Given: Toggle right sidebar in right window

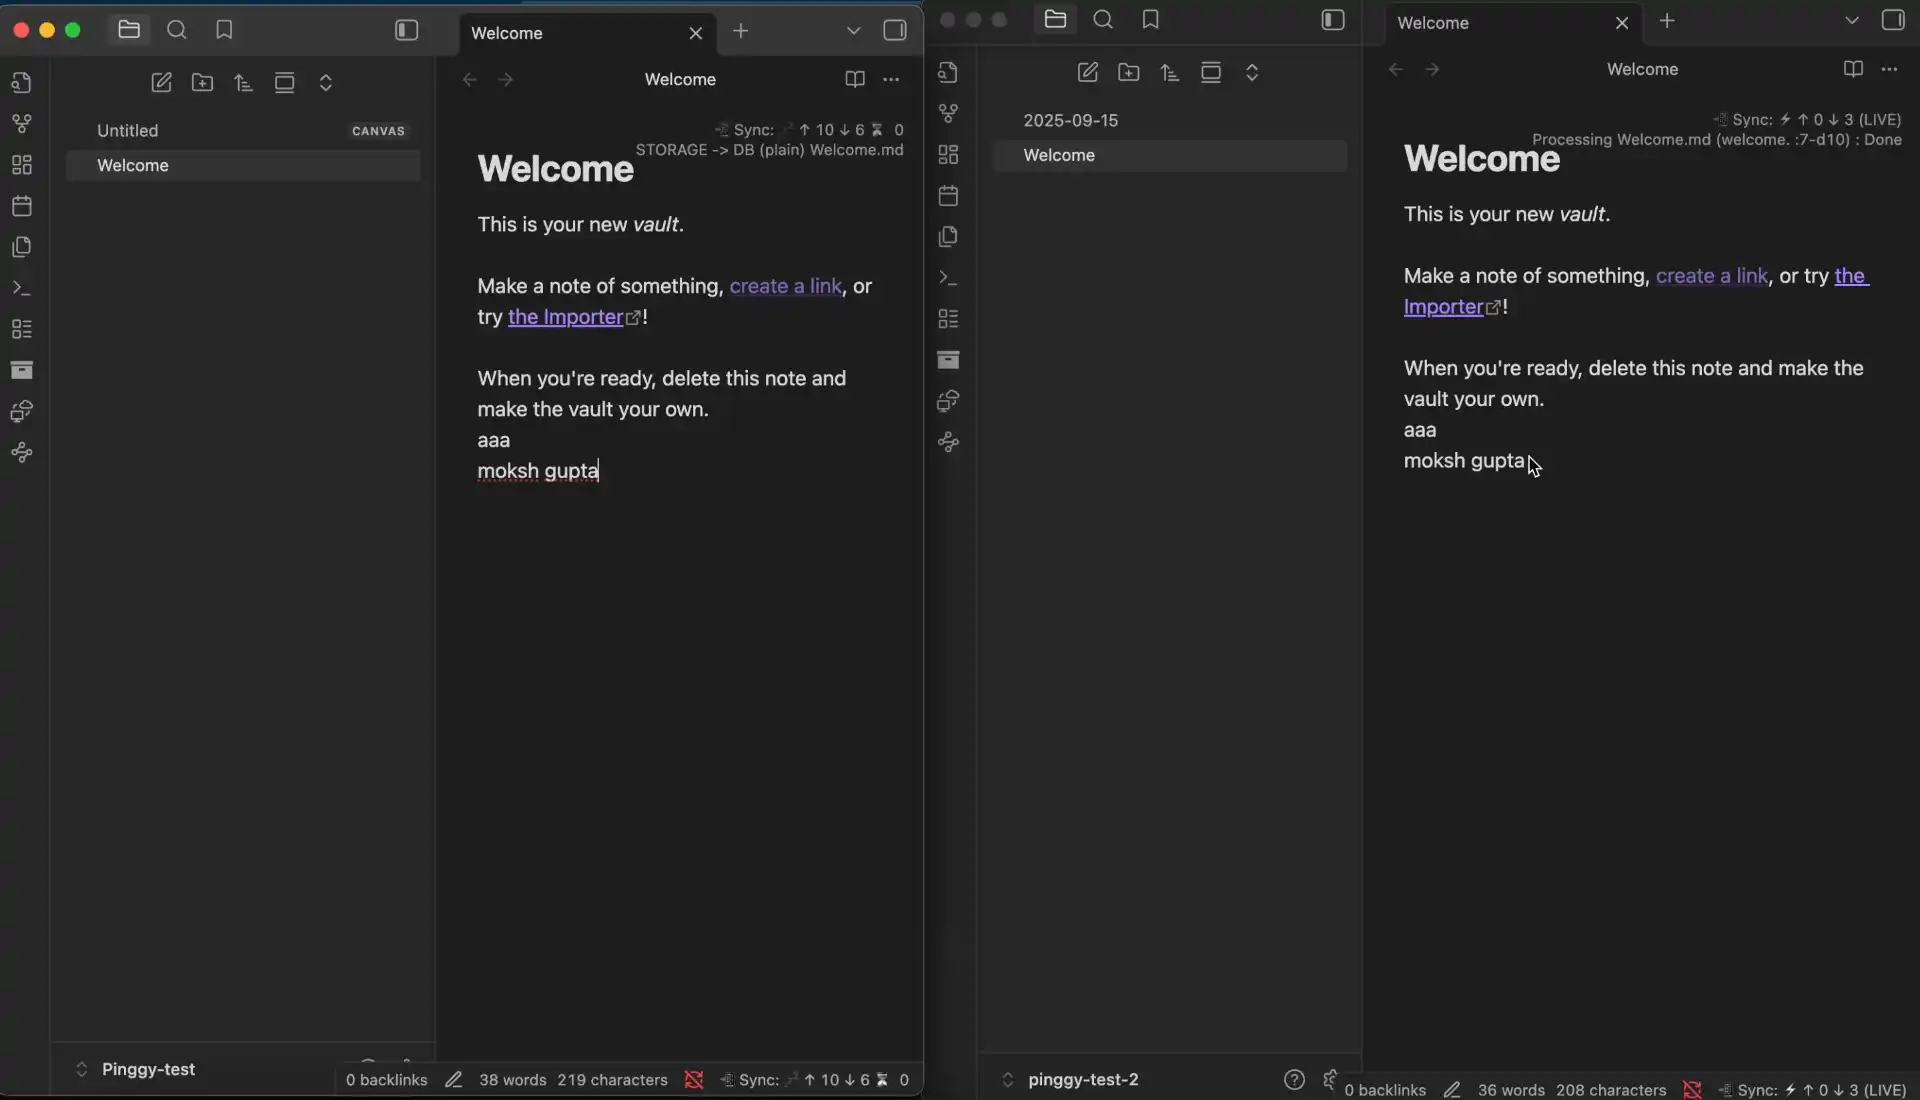Looking at the screenshot, I should pyautogui.click(x=1893, y=20).
